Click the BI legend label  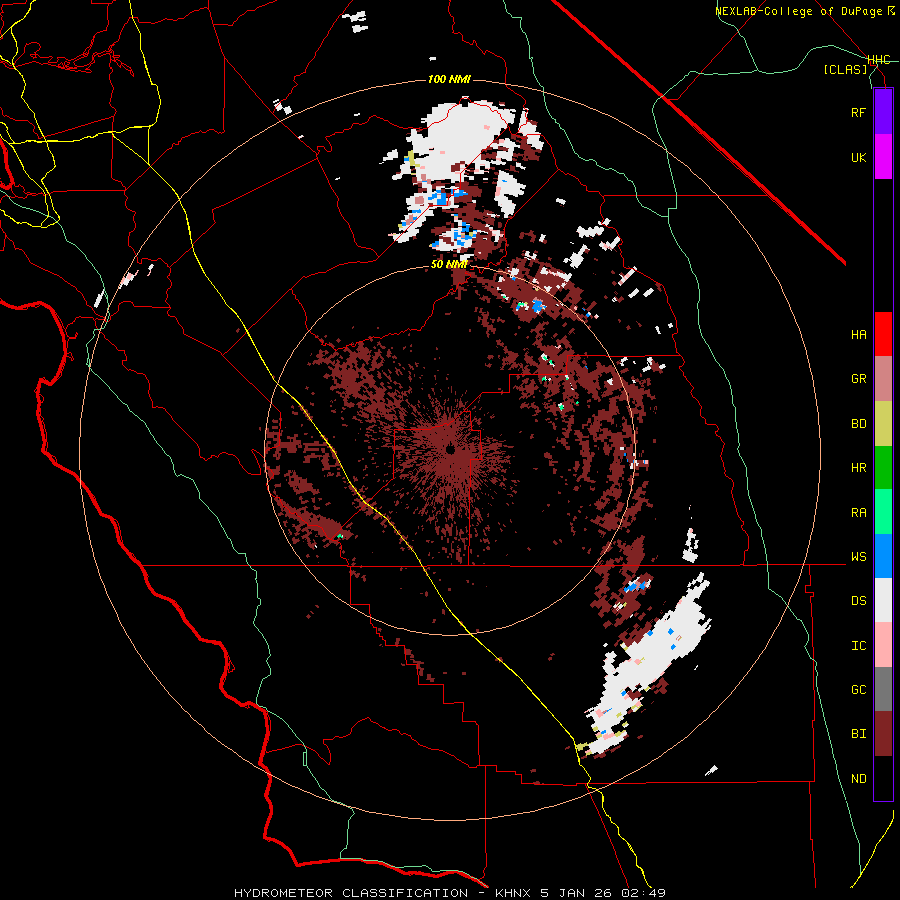(858, 734)
